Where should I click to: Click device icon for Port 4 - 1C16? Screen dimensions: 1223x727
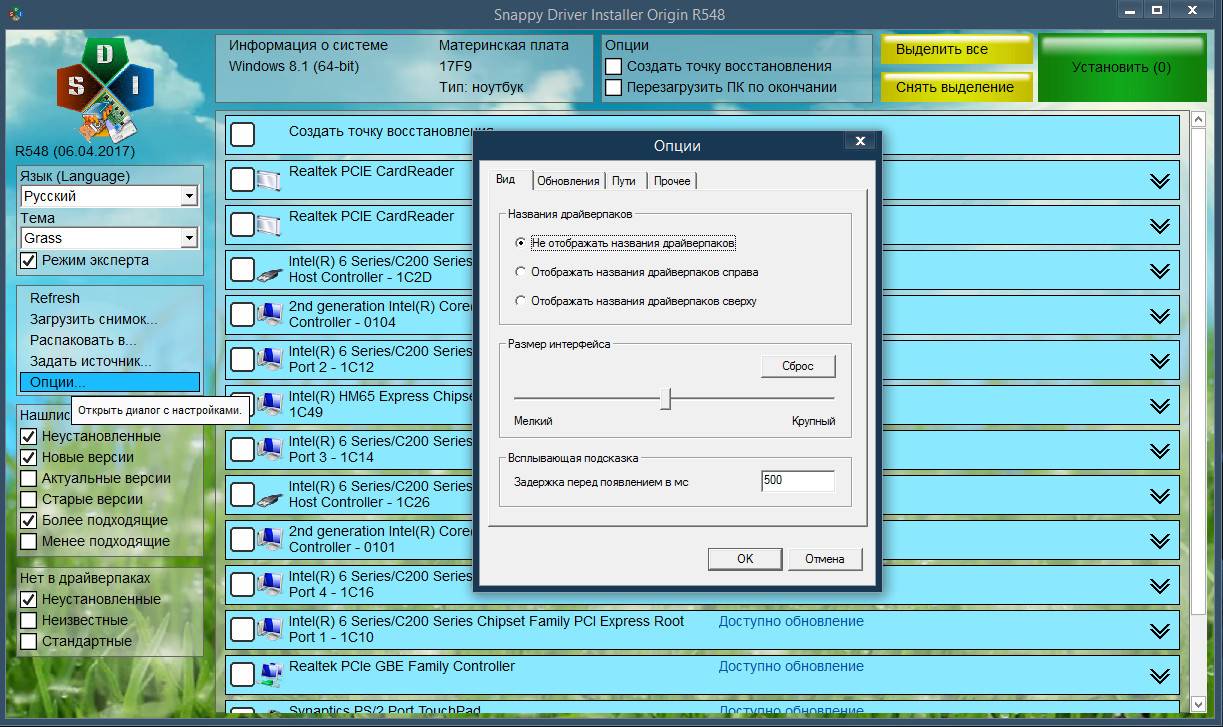pyautogui.click(x=270, y=585)
